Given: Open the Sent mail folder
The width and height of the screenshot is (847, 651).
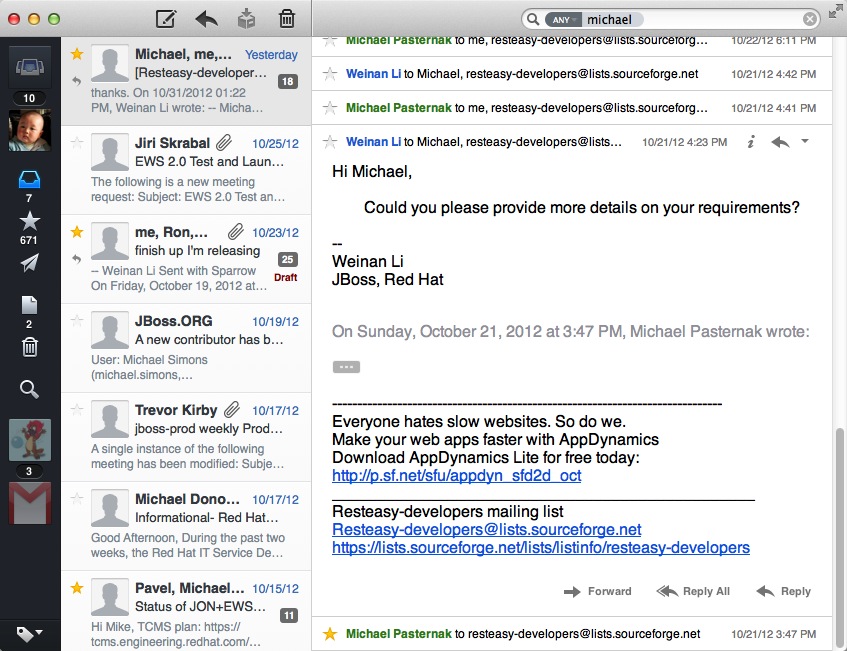Looking at the screenshot, I should click(x=29, y=263).
